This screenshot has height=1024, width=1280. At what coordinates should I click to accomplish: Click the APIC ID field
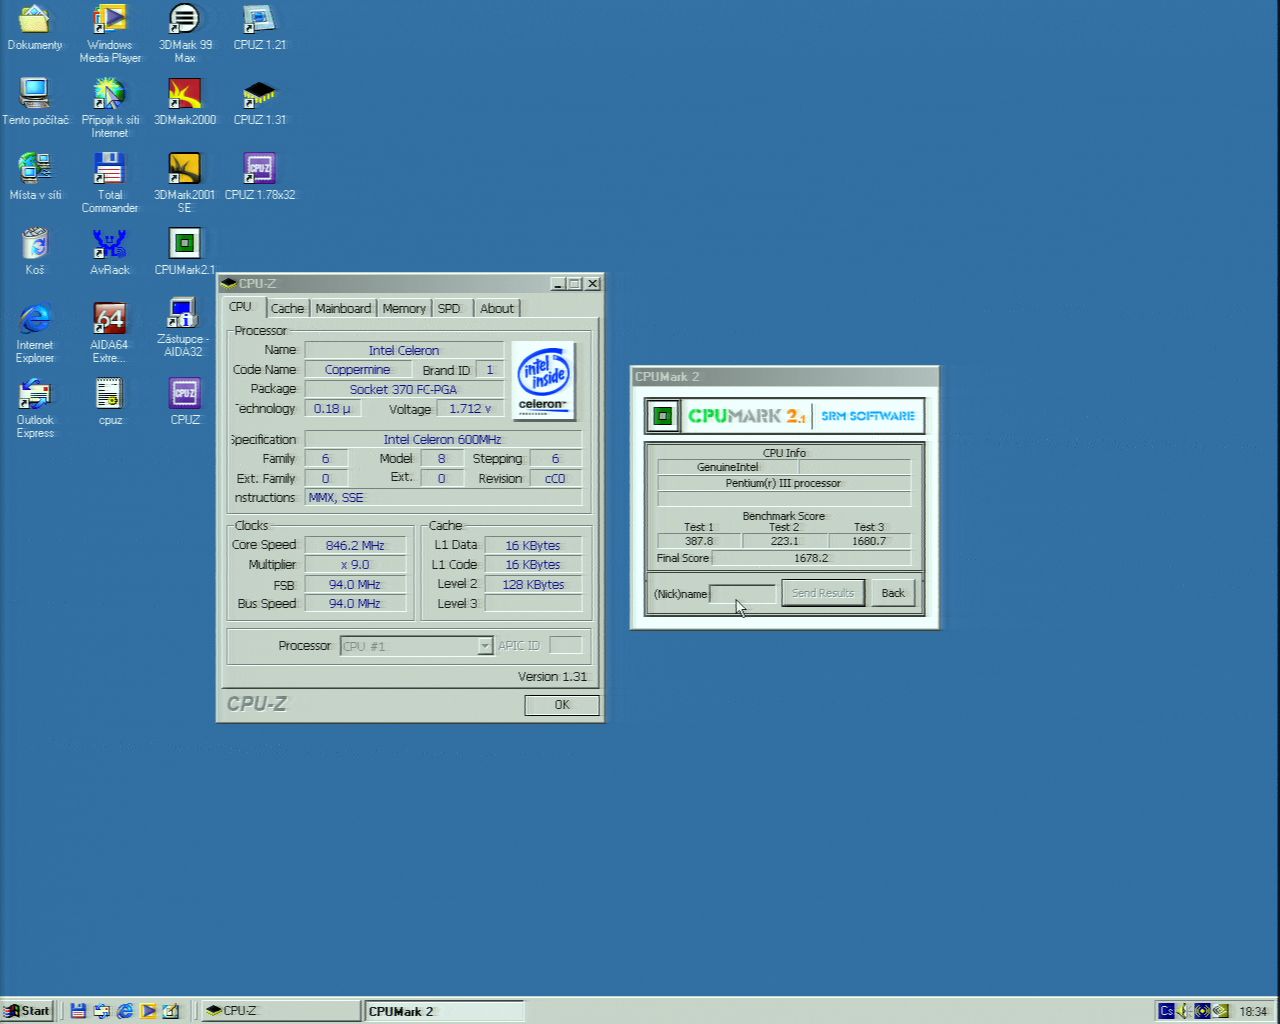coord(565,646)
